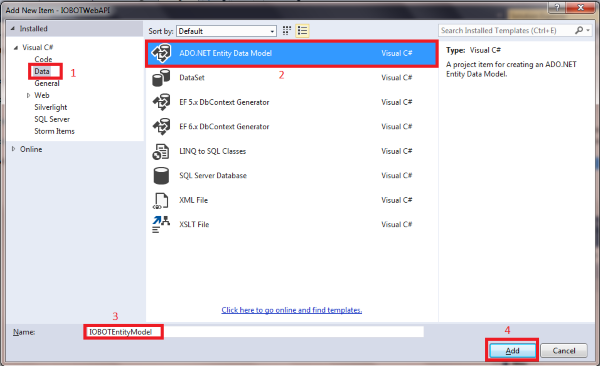
Task: Switch to medium icons grid view
Action: pyautogui.click(x=287, y=31)
